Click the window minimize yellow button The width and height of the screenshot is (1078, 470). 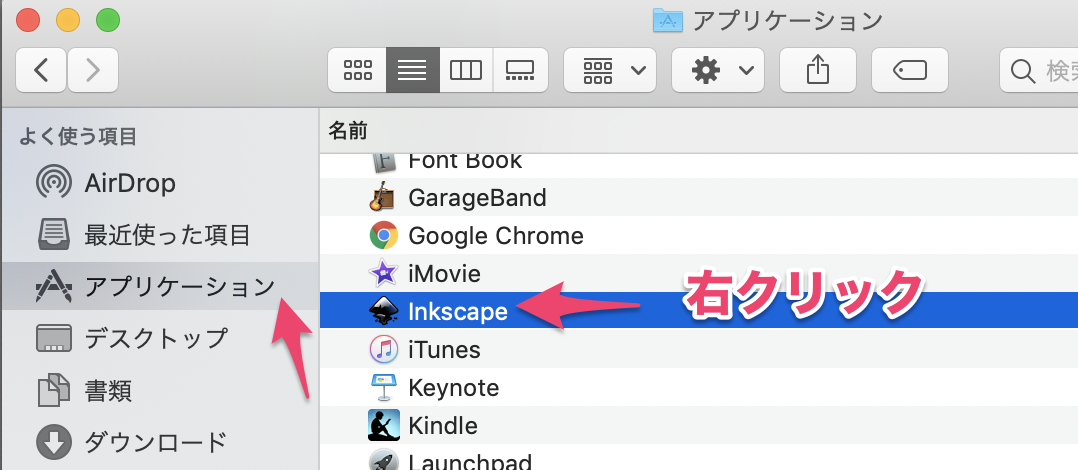(x=68, y=20)
